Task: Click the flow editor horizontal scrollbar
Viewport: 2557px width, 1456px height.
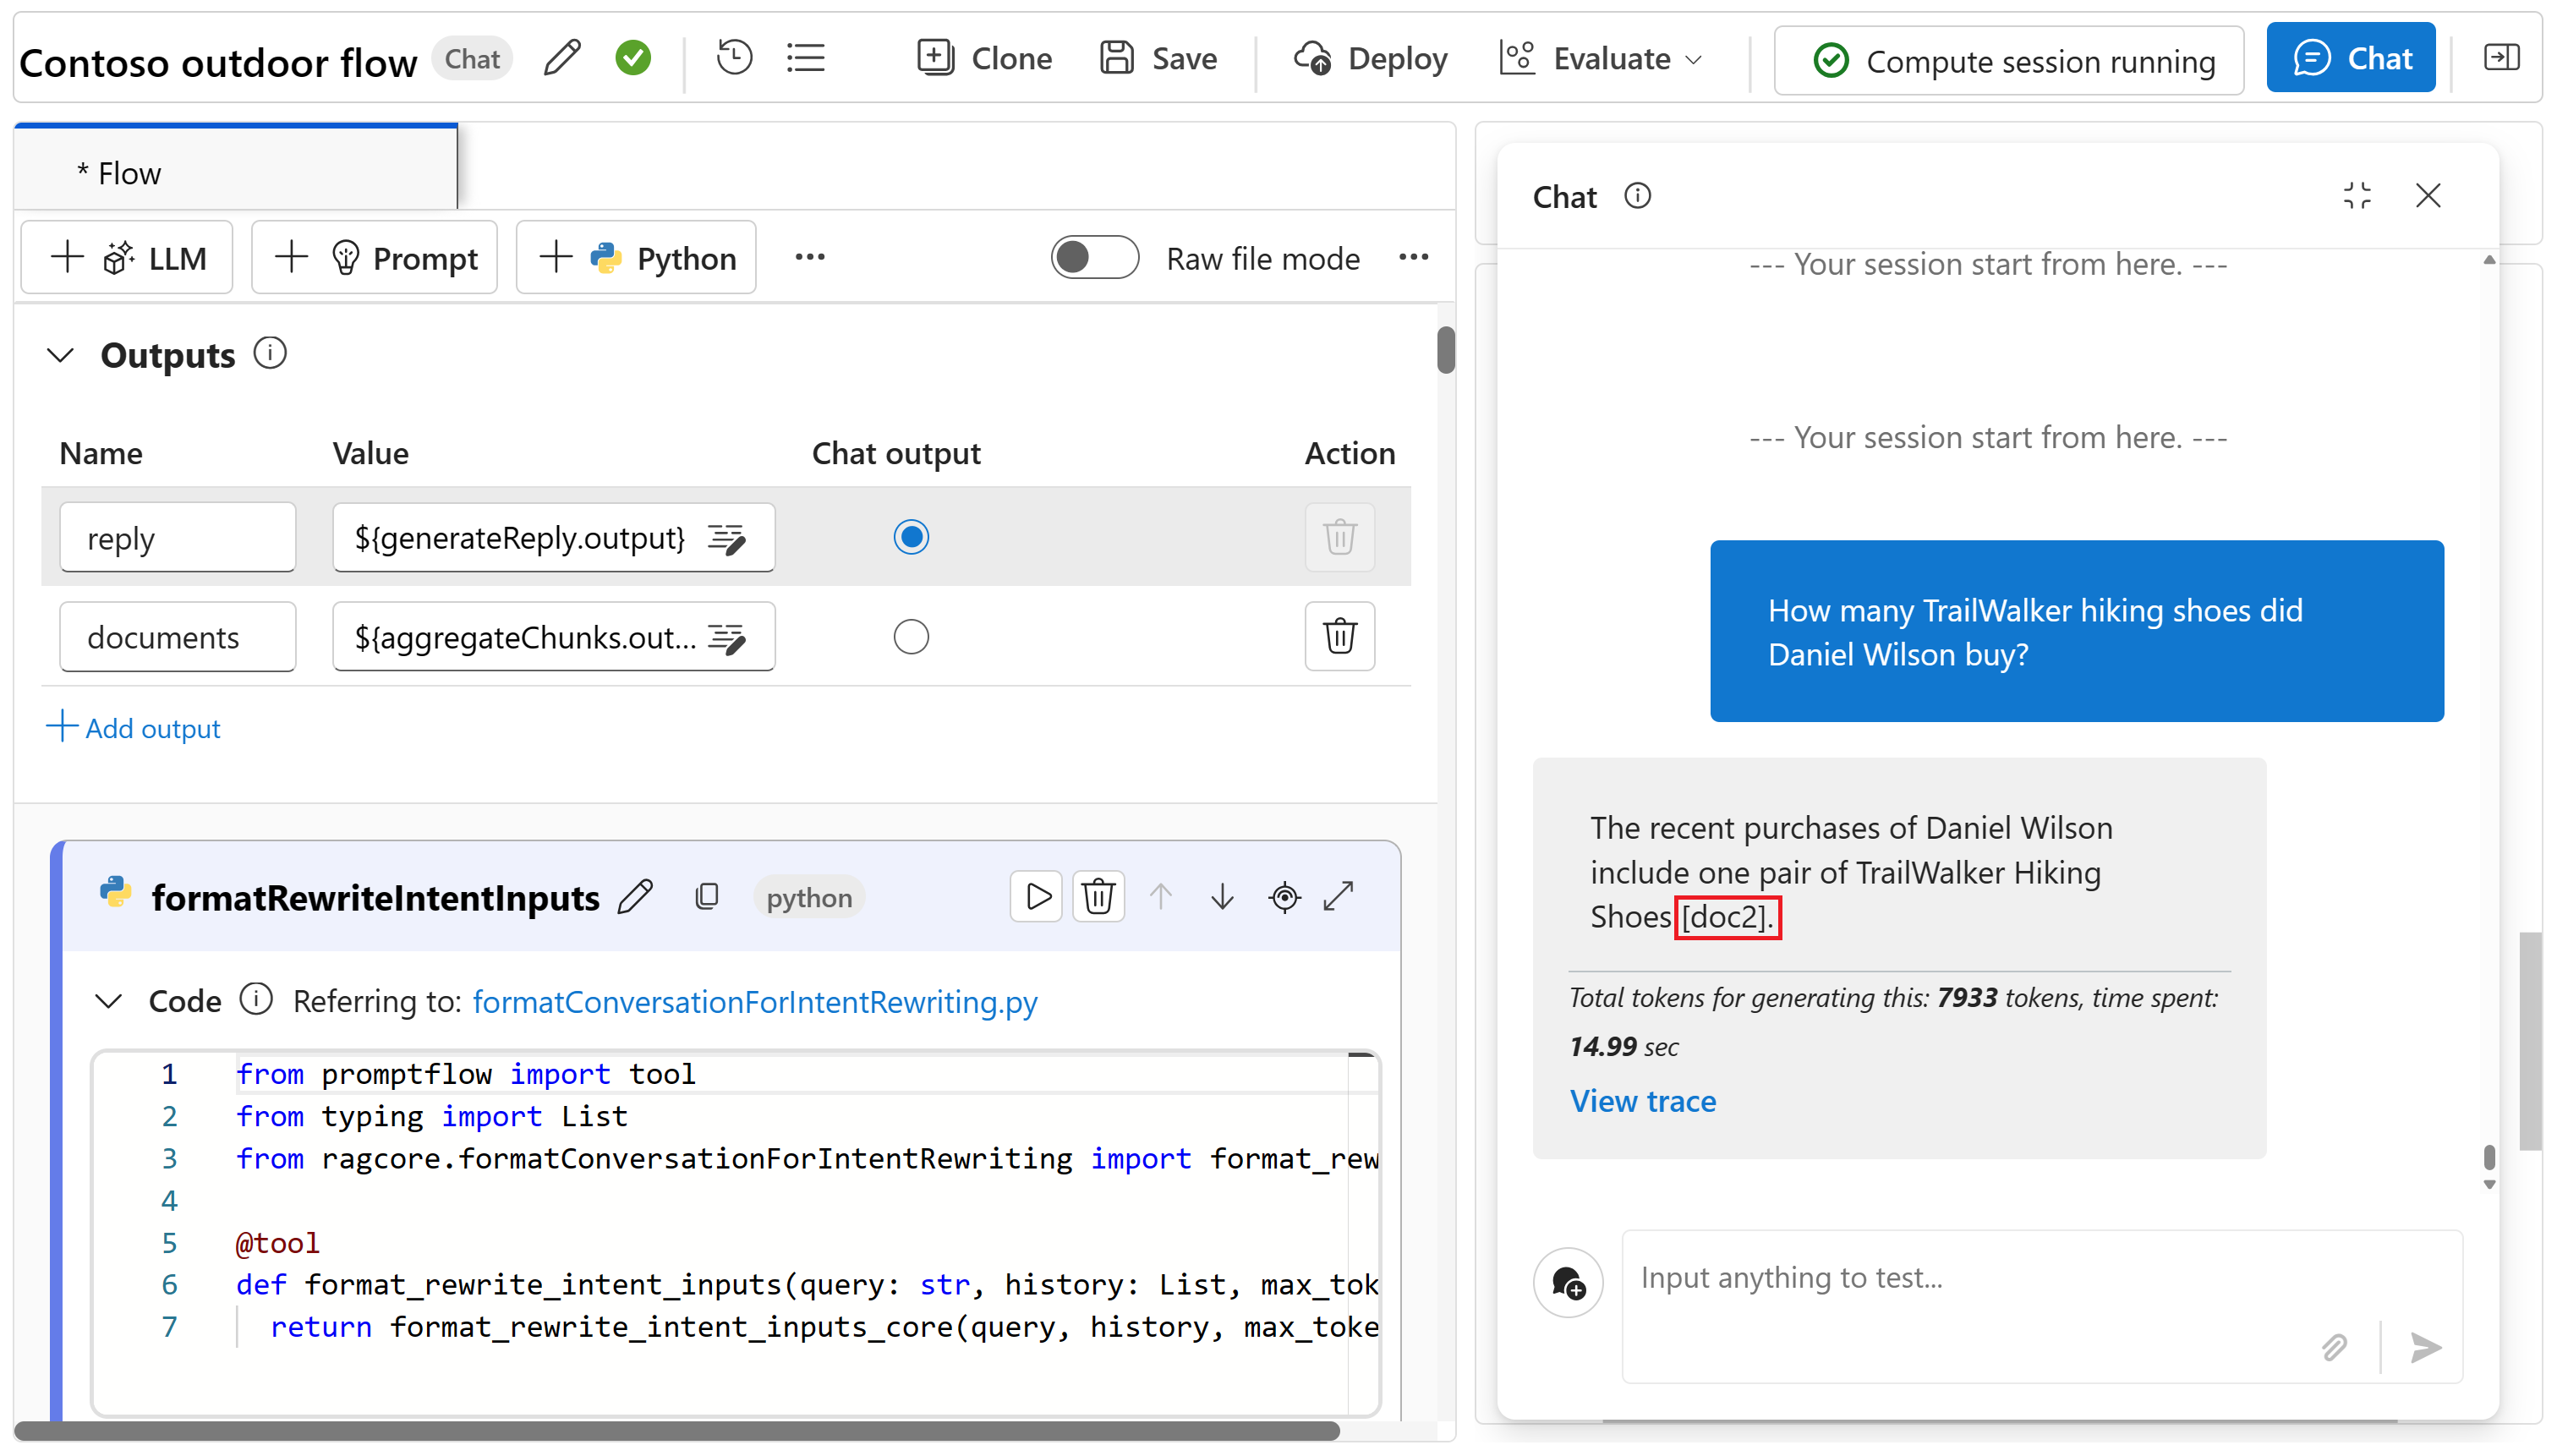Action: click(x=677, y=1430)
